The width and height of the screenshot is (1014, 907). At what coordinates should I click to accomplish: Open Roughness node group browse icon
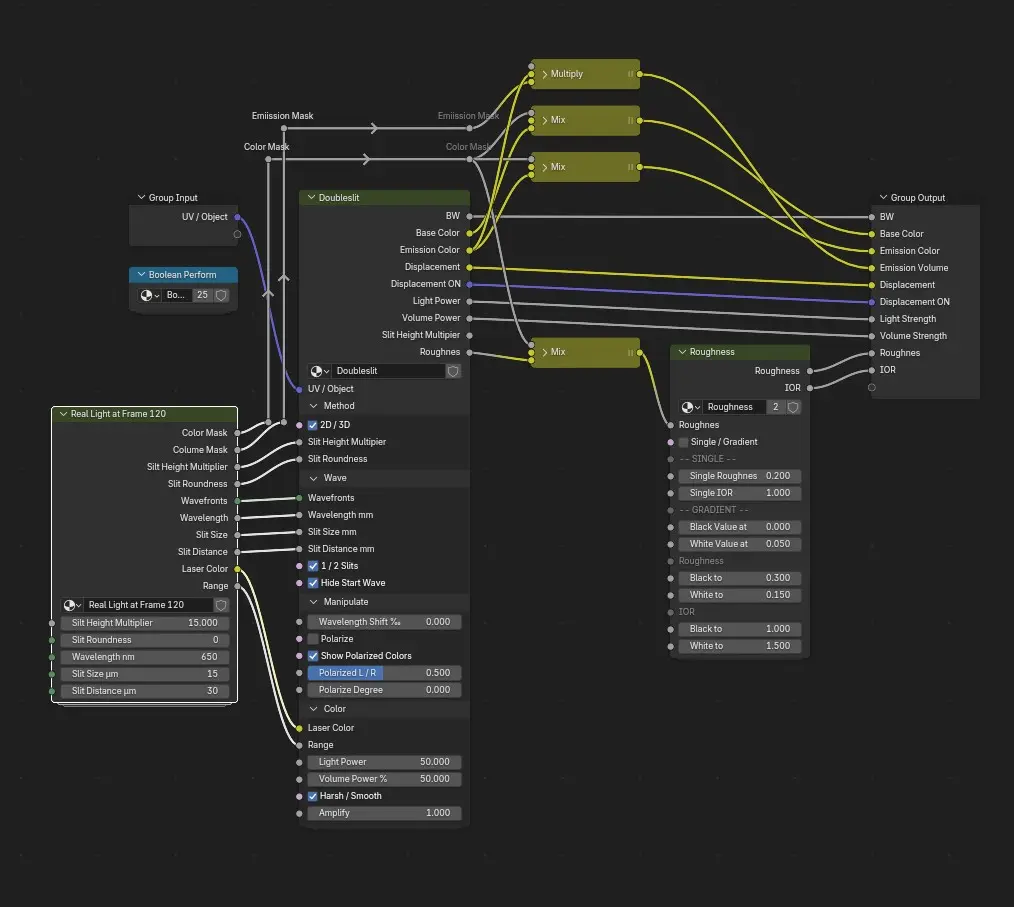pyautogui.click(x=690, y=407)
